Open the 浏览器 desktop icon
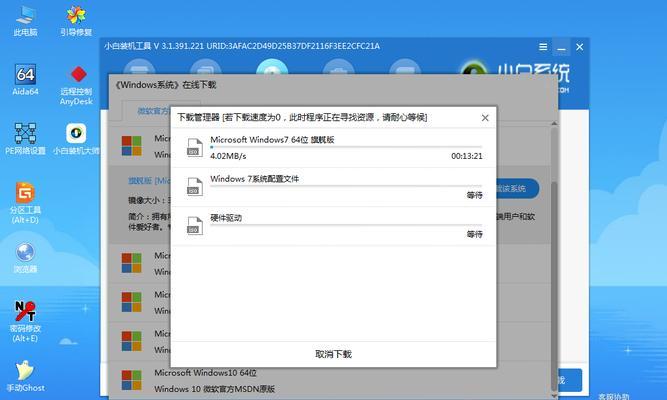Image resolution: width=667 pixels, height=400 pixels. pyautogui.click(x=25, y=257)
